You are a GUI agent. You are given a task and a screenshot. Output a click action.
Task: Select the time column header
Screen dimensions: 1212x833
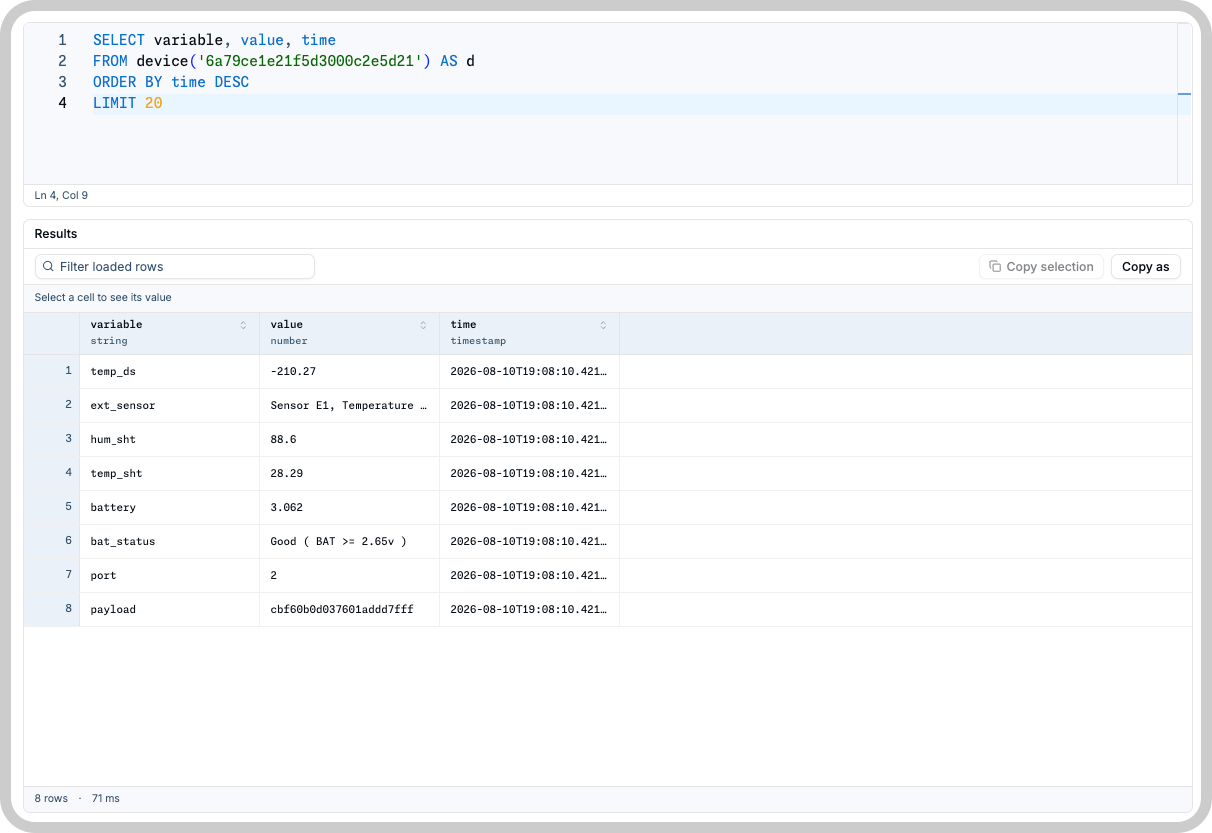point(530,333)
